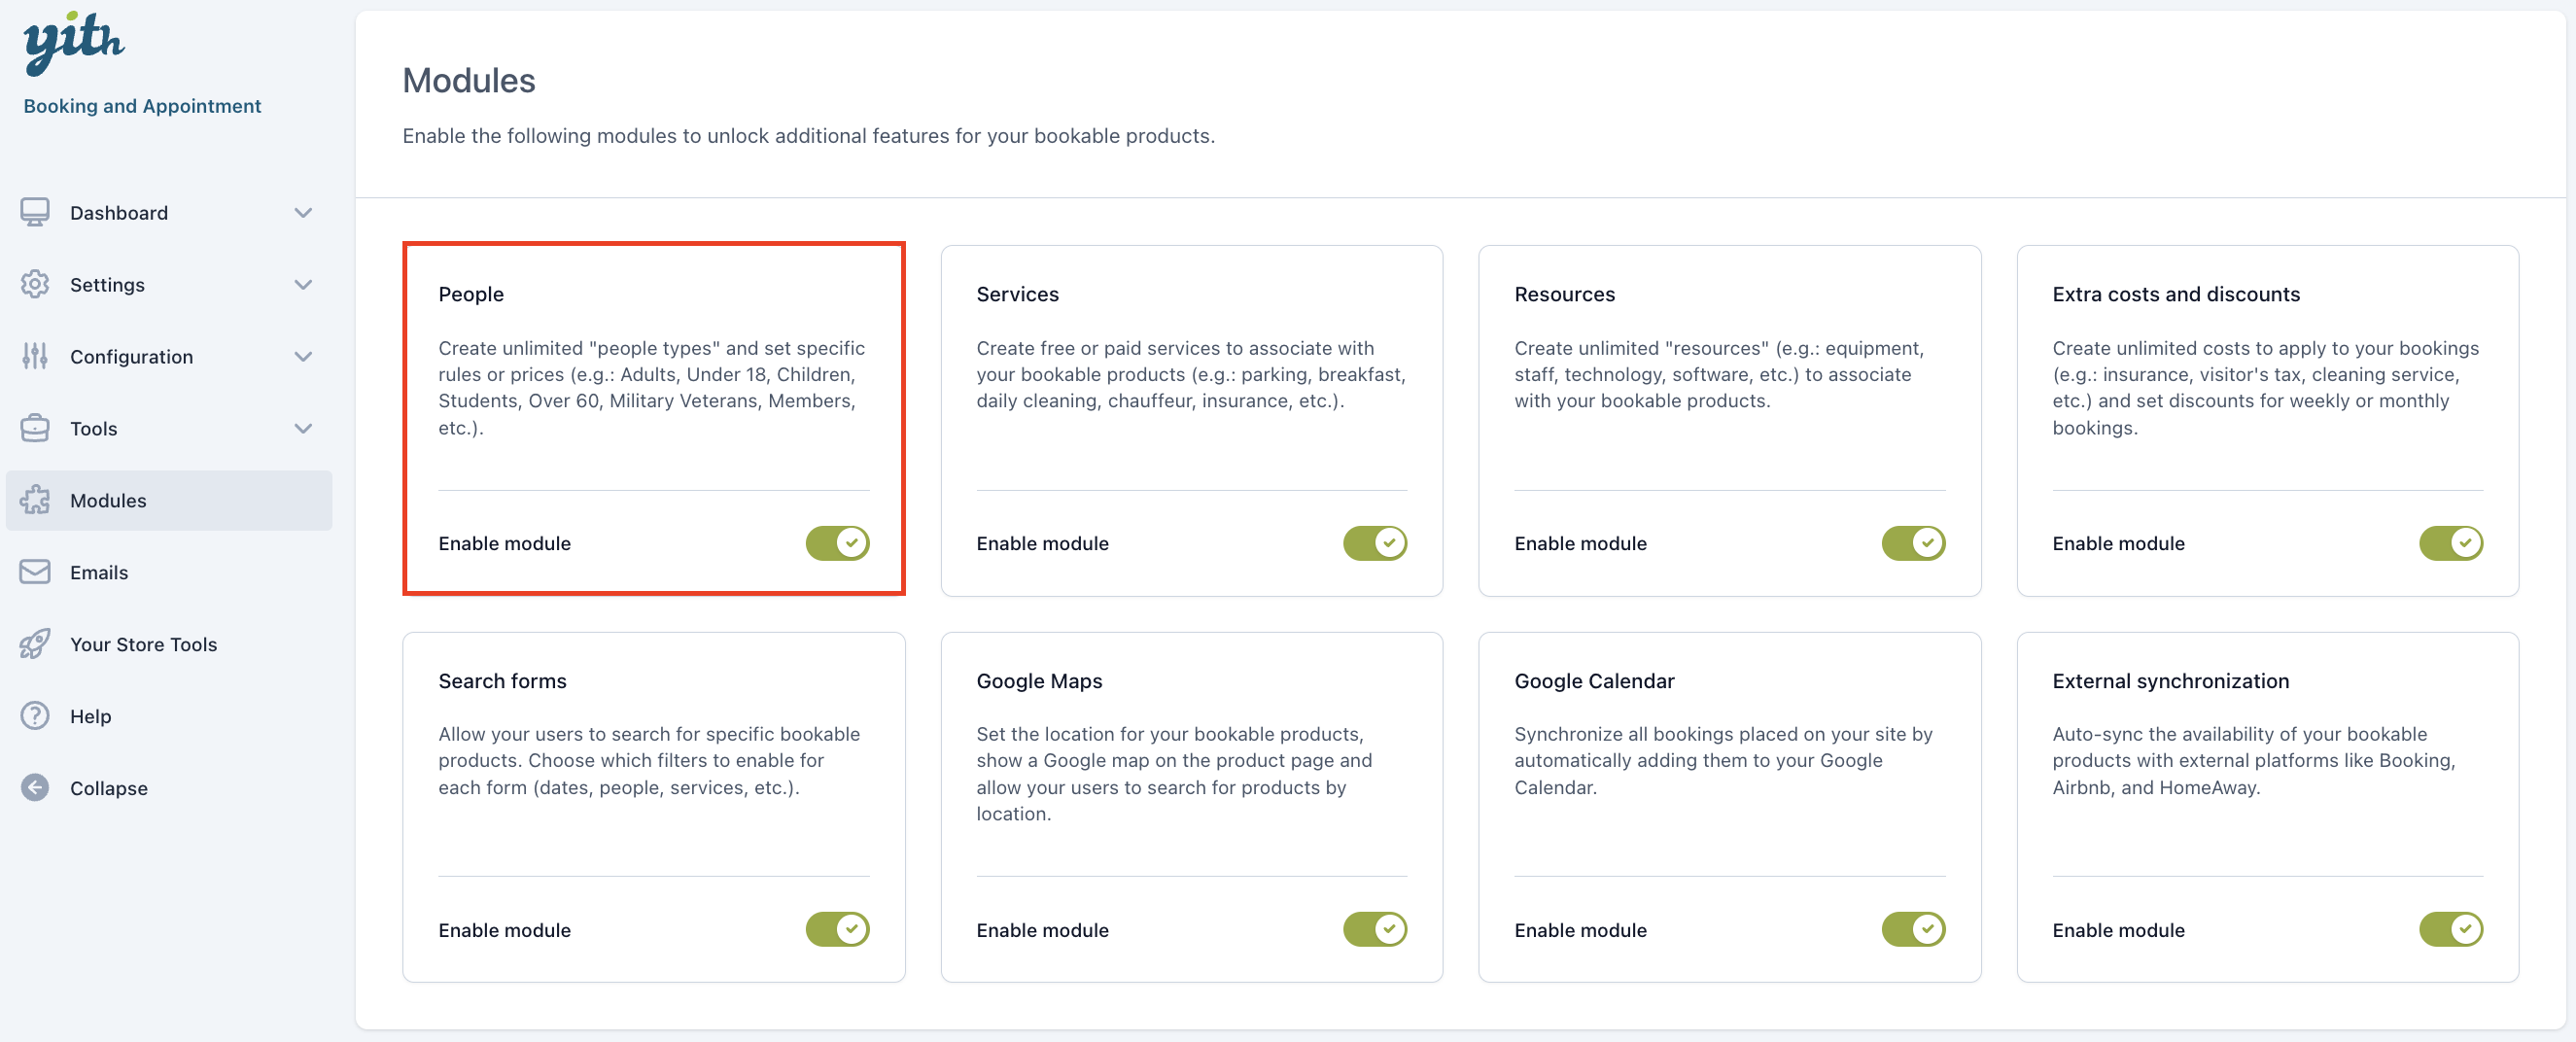Viewport: 2576px width, 1042px height.
Task: Click the Tools briefcase icon
Action: coord(35,428)
